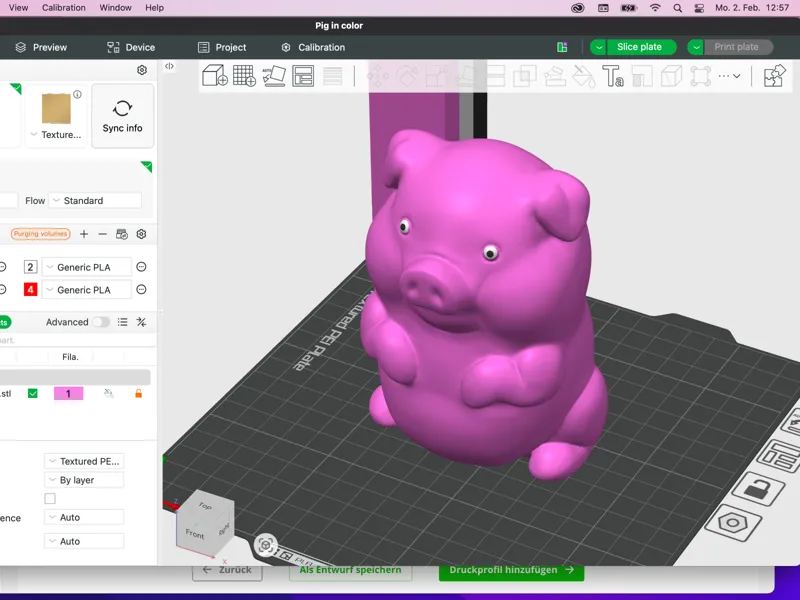The height and width of the screenshot is (600, 800).
Task: Open the By layer print sequence dropdown
Action: tap(84, 480)
